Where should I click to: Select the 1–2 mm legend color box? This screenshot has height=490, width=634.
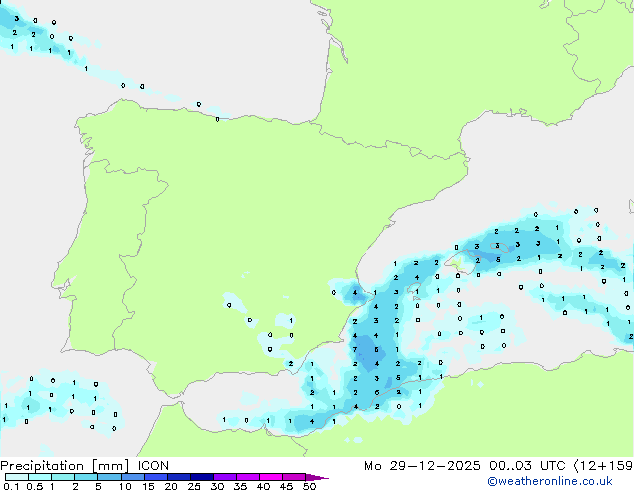pos(63,477)
